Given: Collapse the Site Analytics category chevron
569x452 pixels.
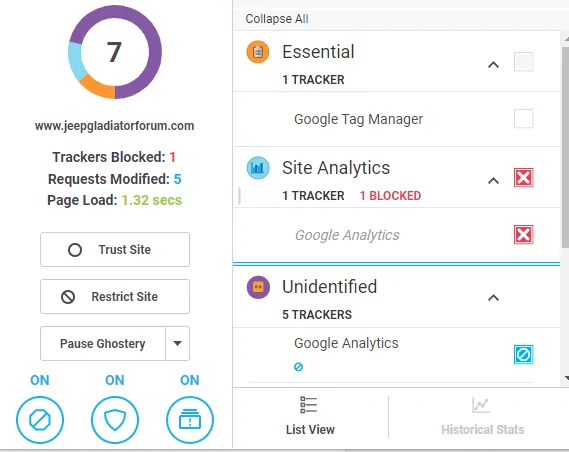Looking at the screenshot, I should (x=493, y=181).
